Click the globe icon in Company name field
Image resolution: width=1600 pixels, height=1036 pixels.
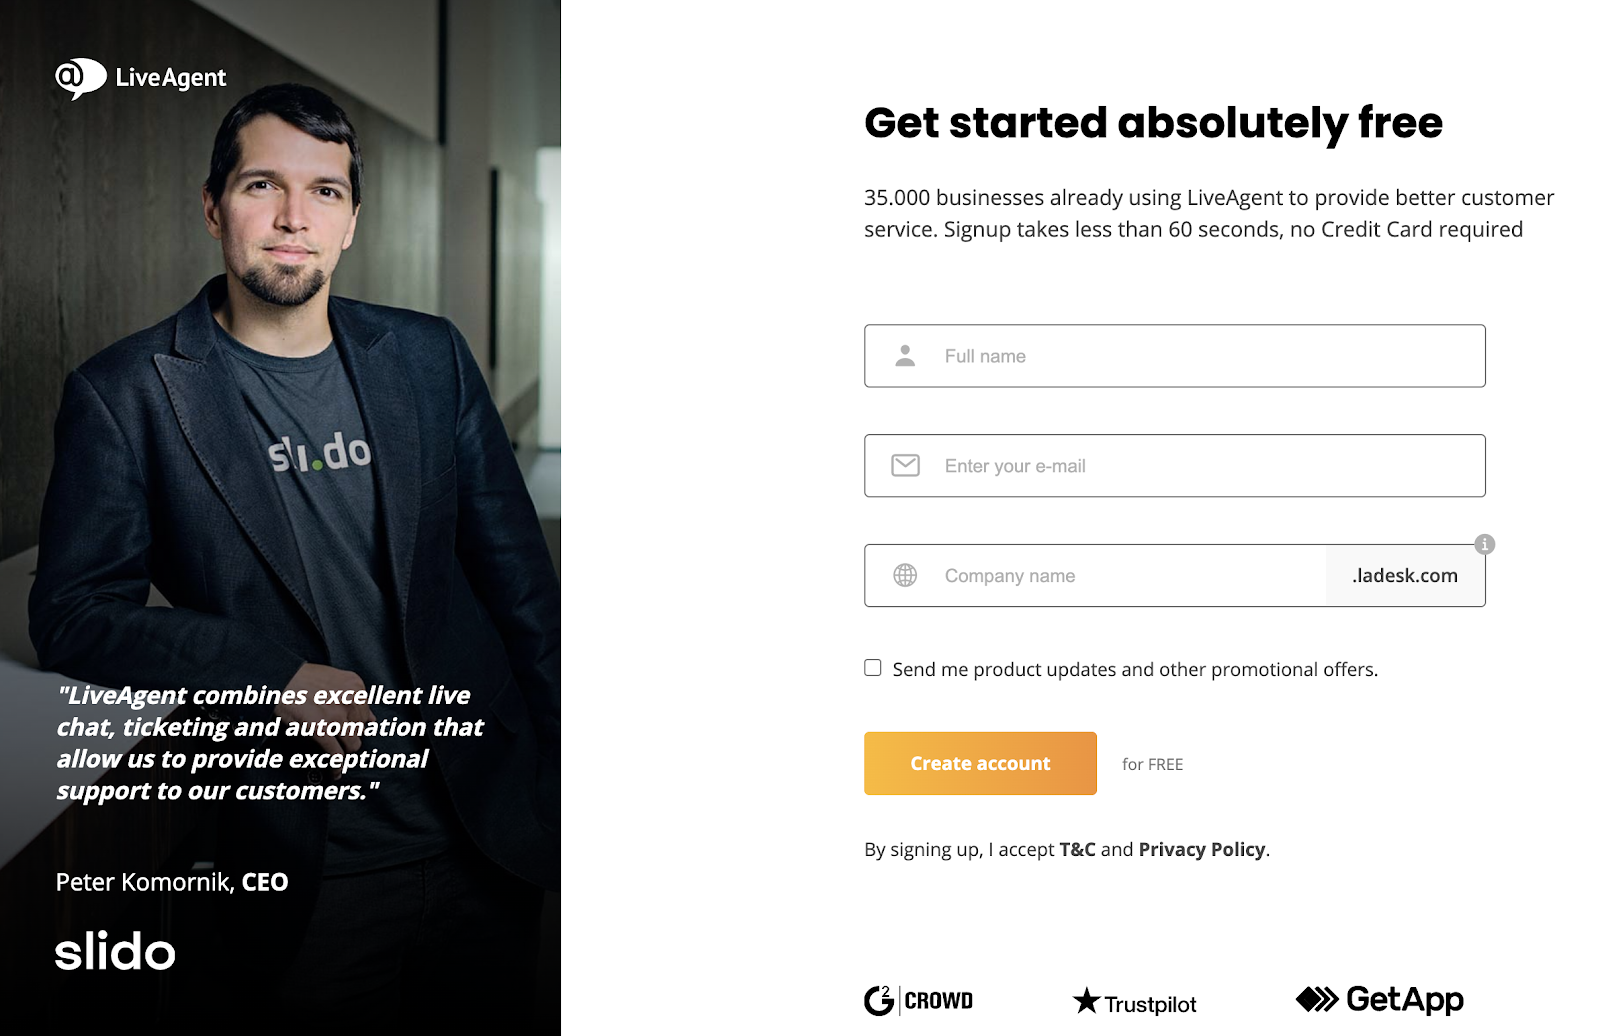(x=905, y=576)
